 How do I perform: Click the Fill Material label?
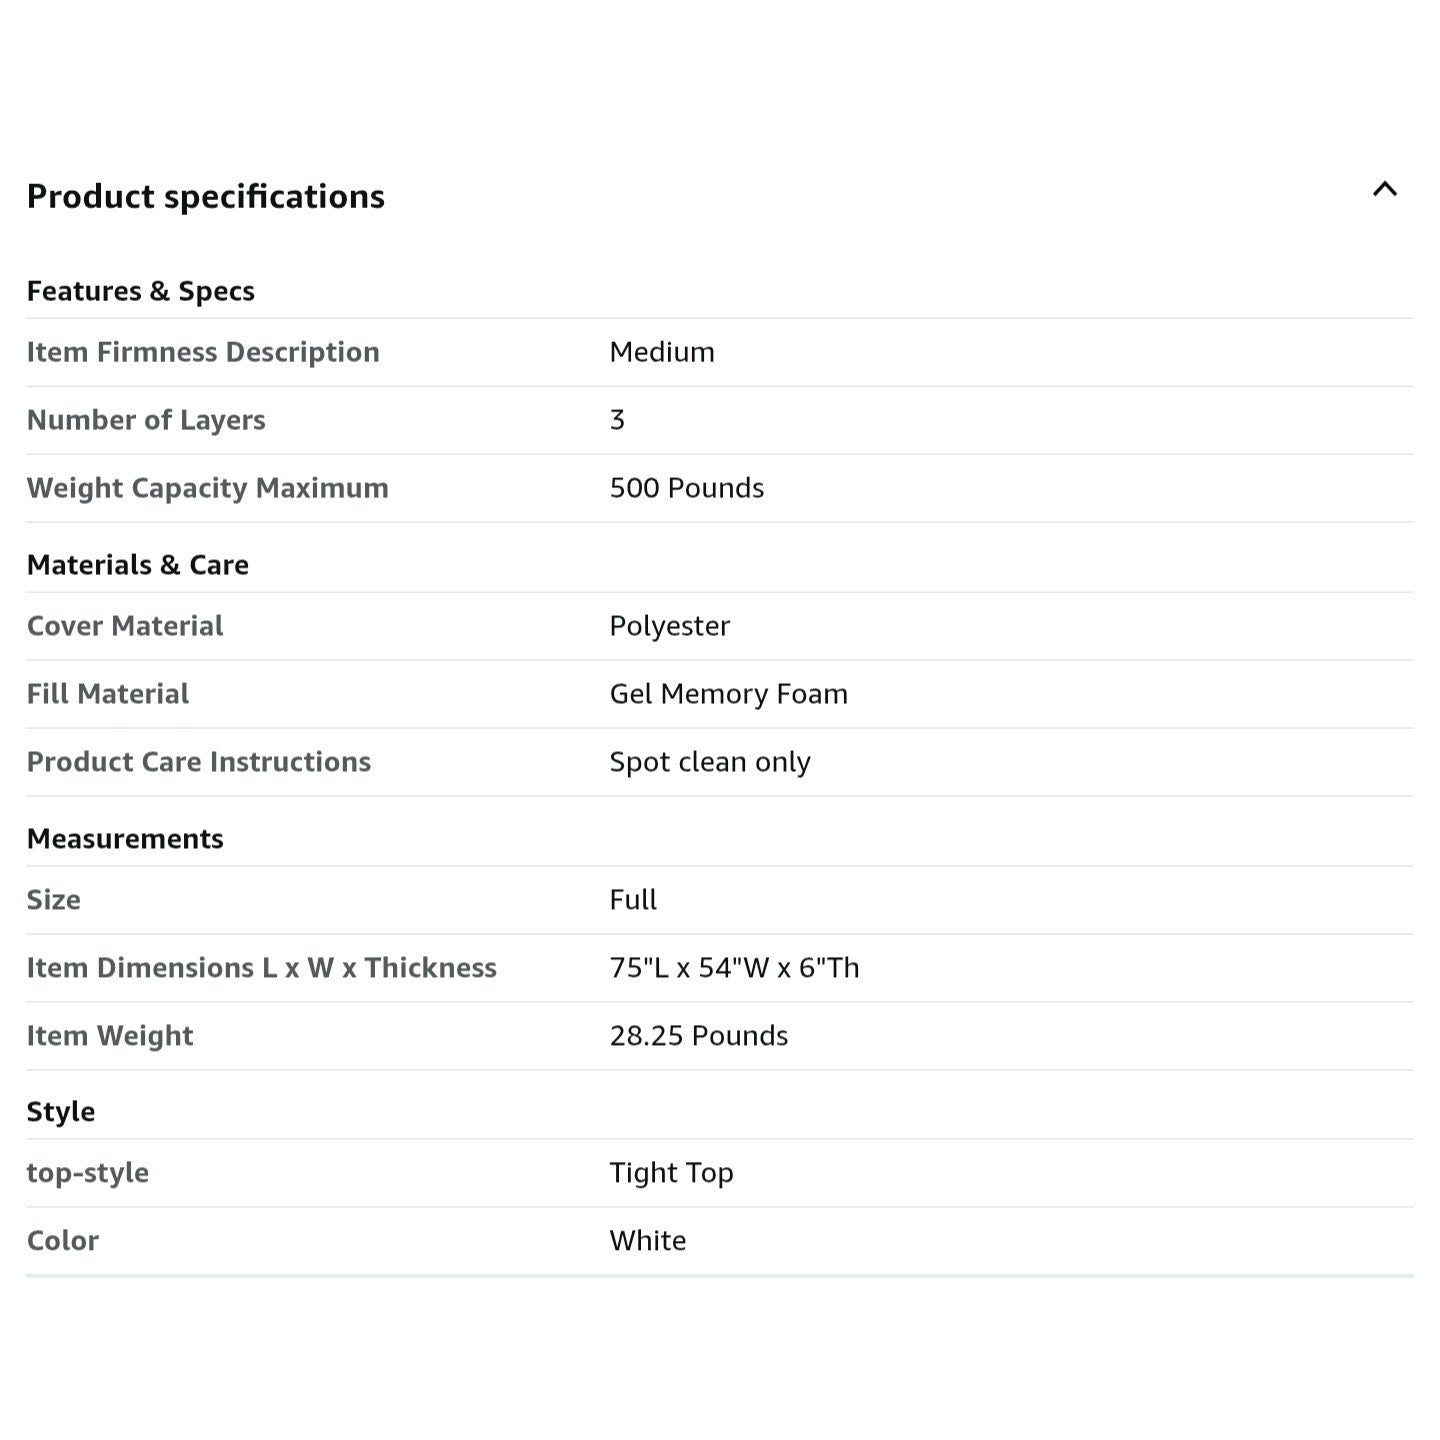(x=108, y=694)
